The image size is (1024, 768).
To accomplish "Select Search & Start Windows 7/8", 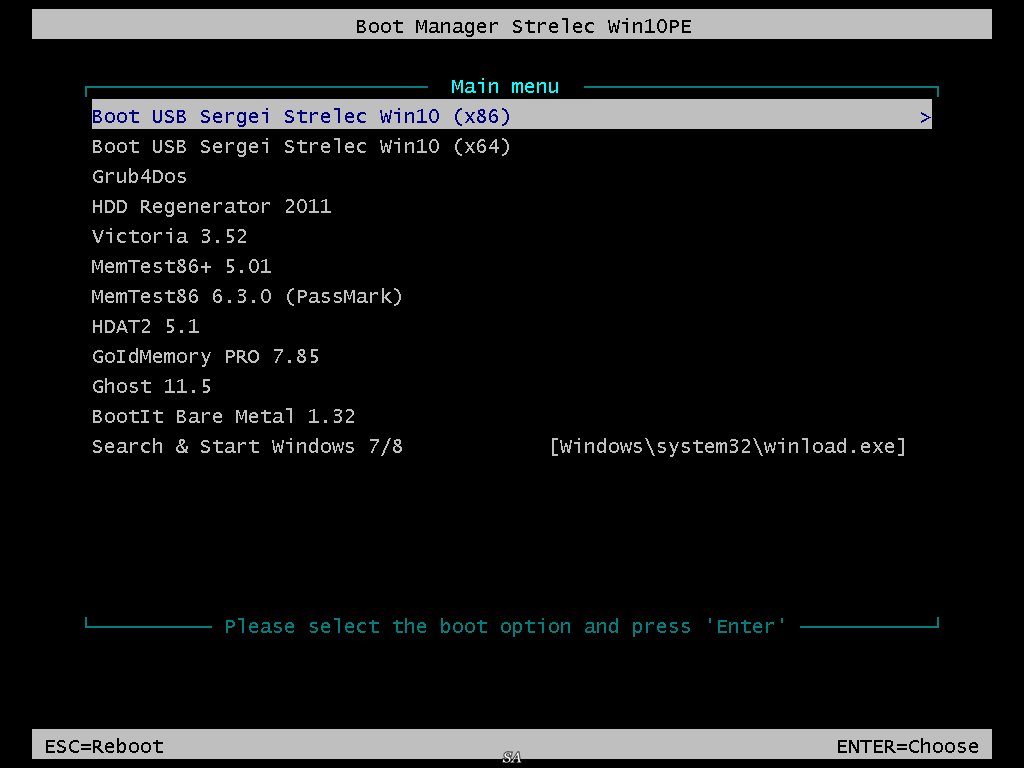I will [247, 446].
